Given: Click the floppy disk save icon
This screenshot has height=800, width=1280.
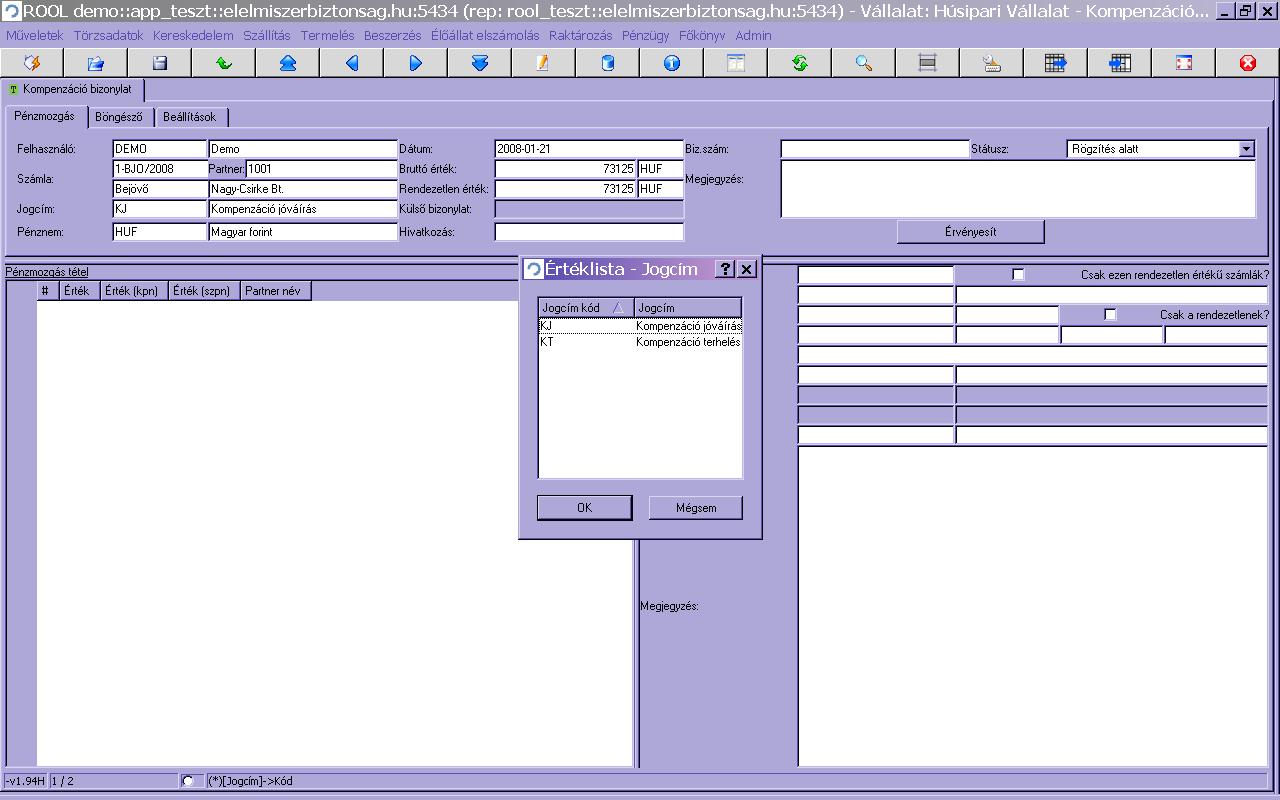Looking at the screenshot, I should tap(159, 63).
